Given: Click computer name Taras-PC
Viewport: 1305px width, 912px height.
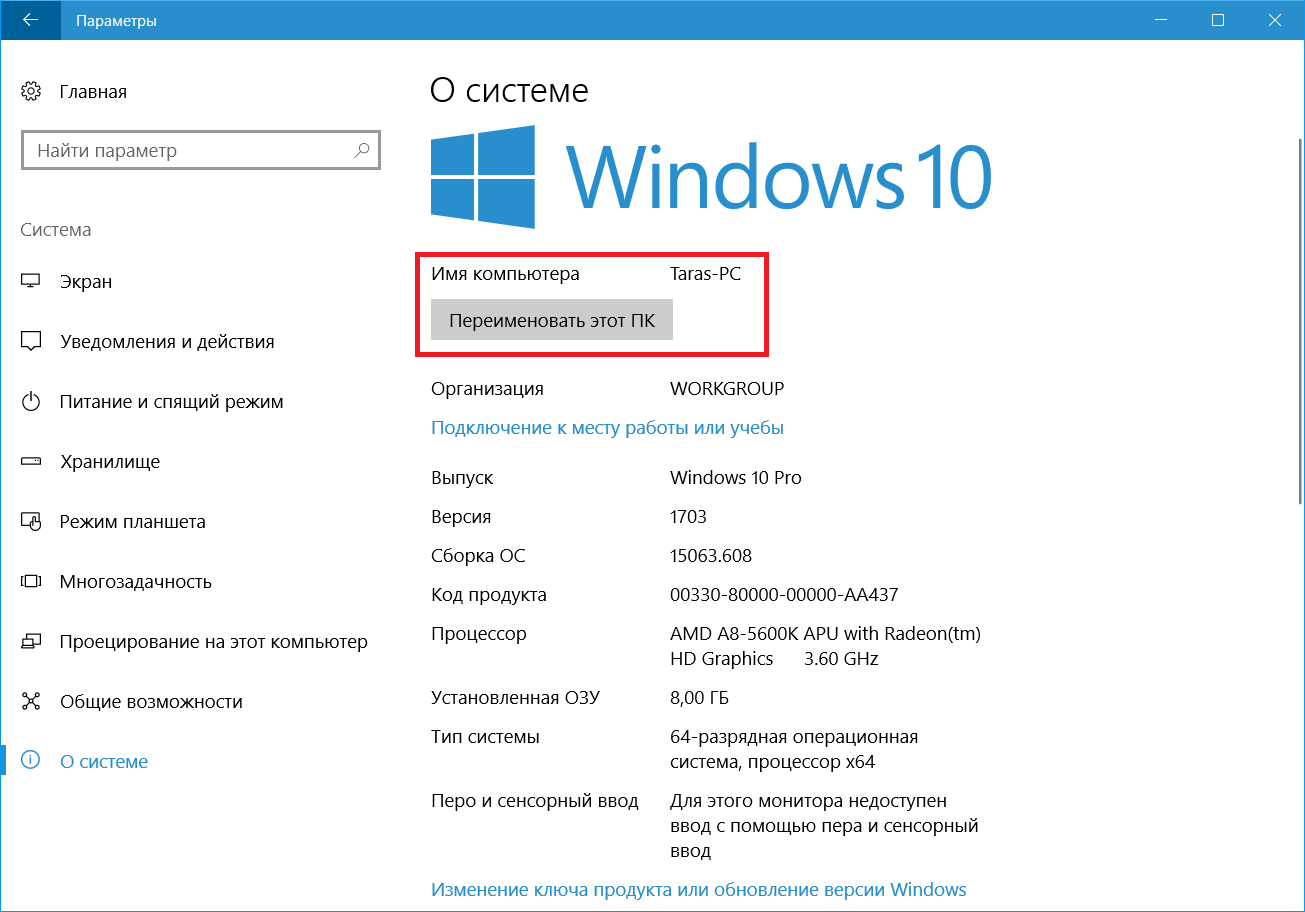Looking at the screenshot, I should click(706, 273).
